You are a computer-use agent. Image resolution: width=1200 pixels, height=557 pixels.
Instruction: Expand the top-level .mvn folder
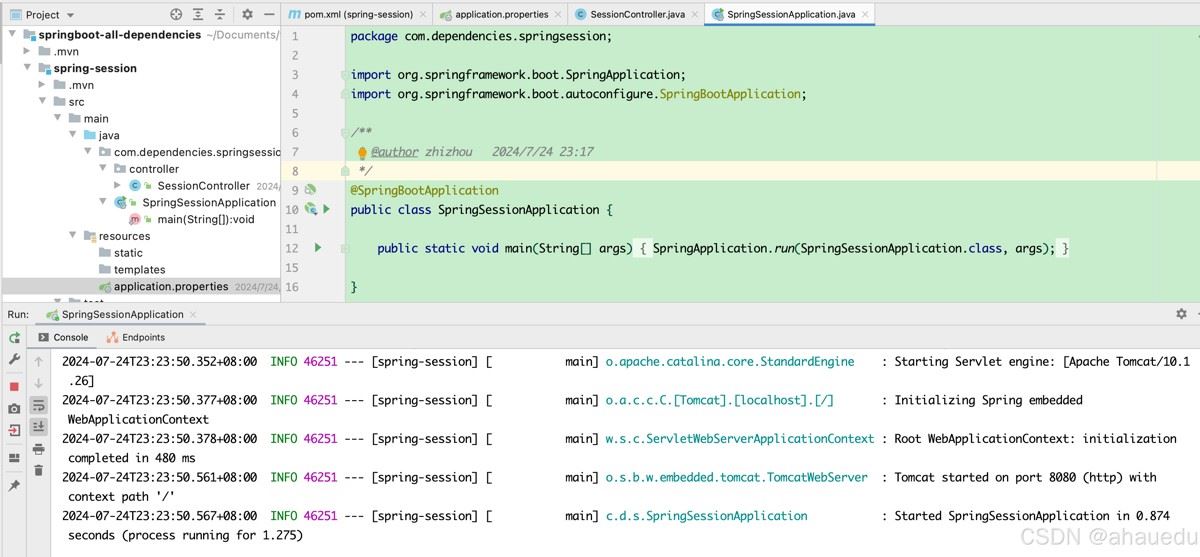click(x=28, y=51)
